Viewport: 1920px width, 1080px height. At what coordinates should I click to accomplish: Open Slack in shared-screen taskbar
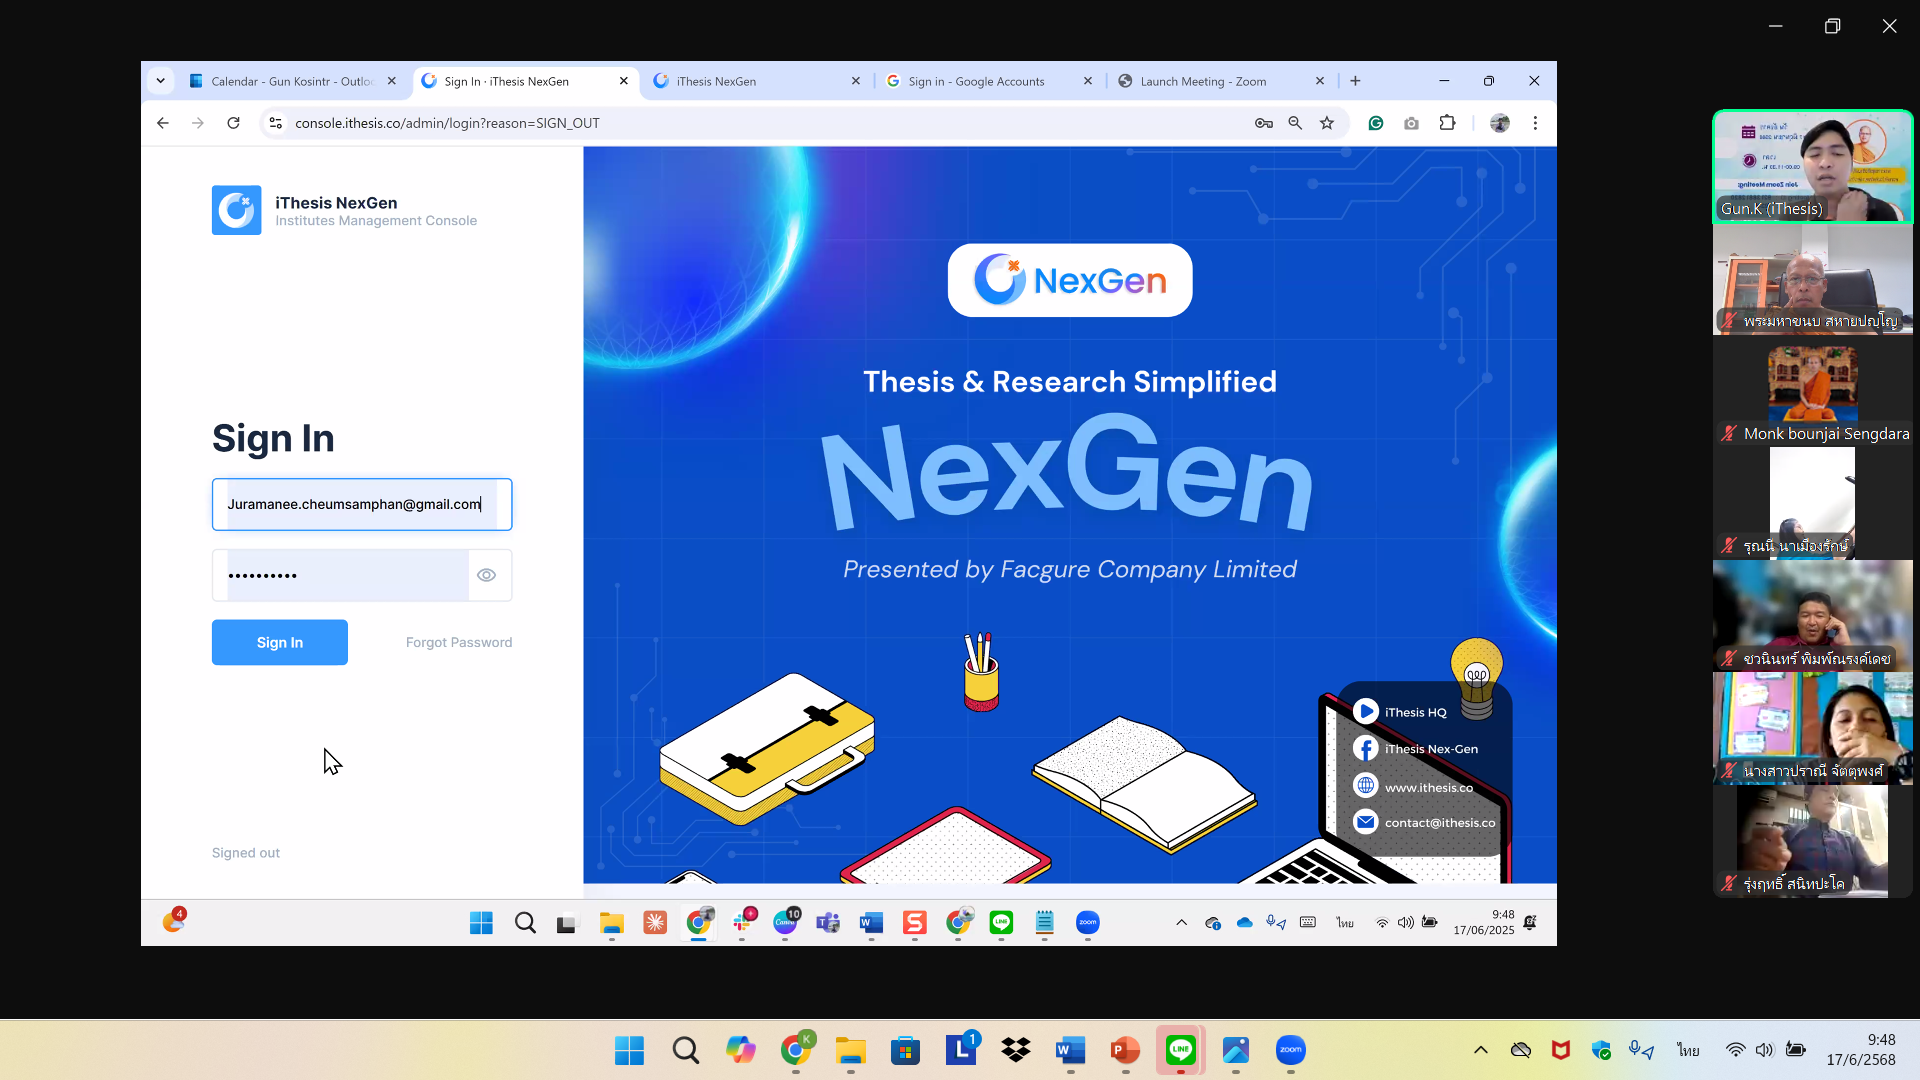pyautogui.click(x=743, y=923)
